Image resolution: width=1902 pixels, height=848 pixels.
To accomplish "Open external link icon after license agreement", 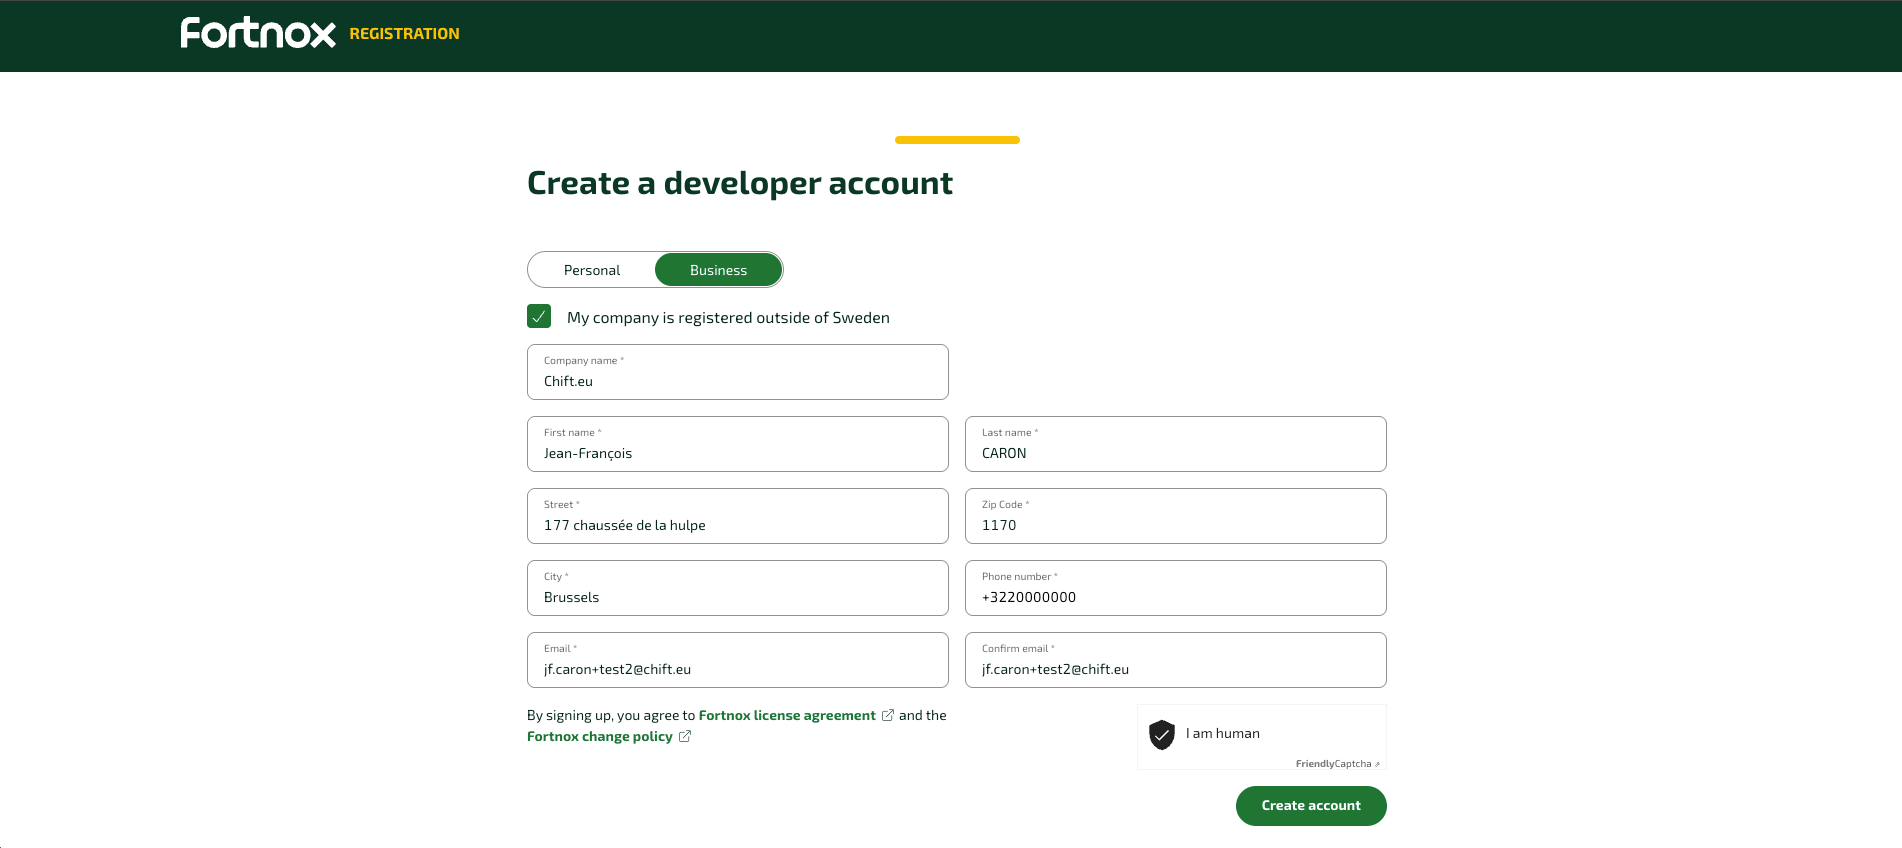I will (x=888, y=715).
